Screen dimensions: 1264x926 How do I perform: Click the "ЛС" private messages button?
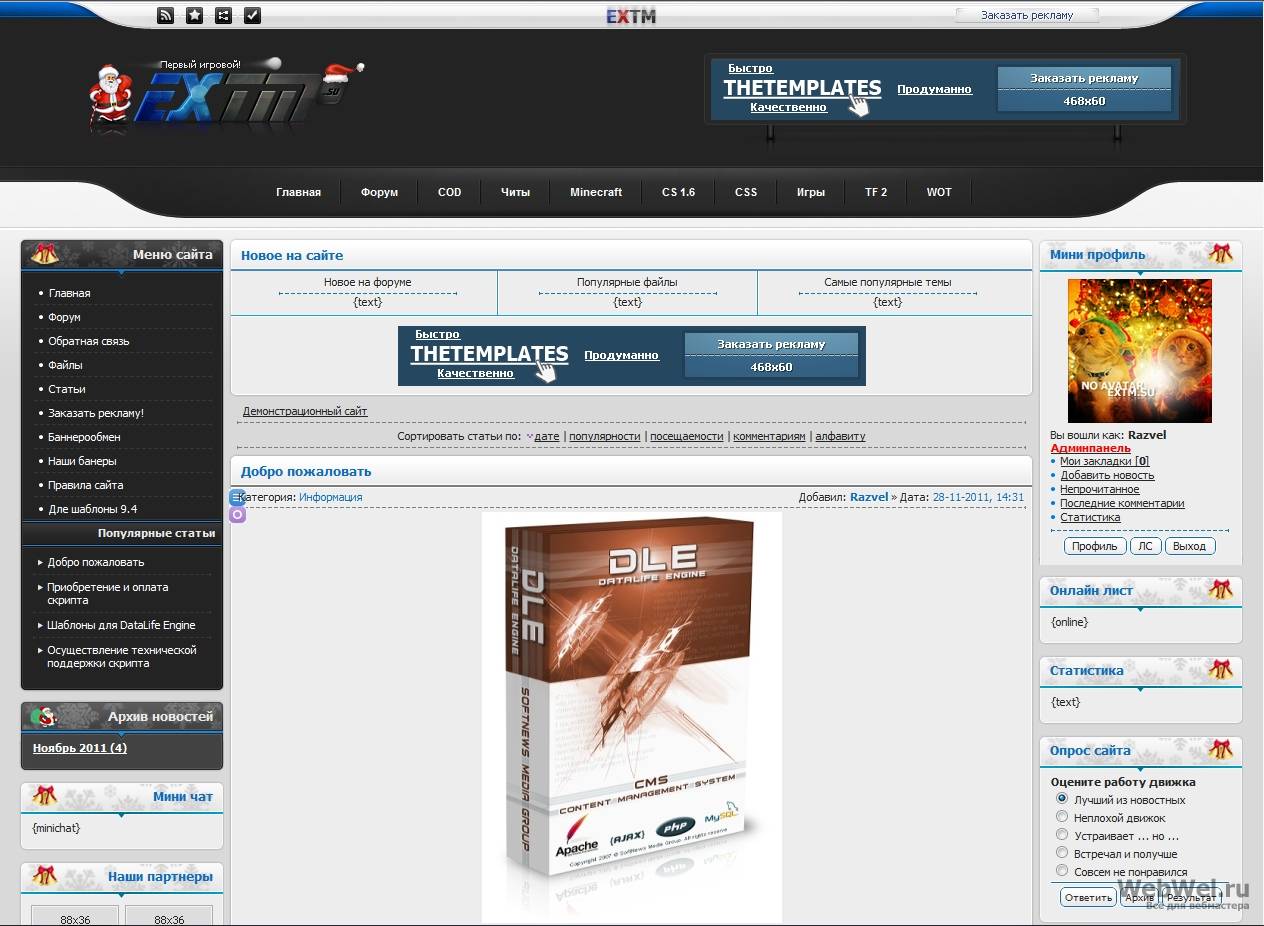tap(1145, 546)
